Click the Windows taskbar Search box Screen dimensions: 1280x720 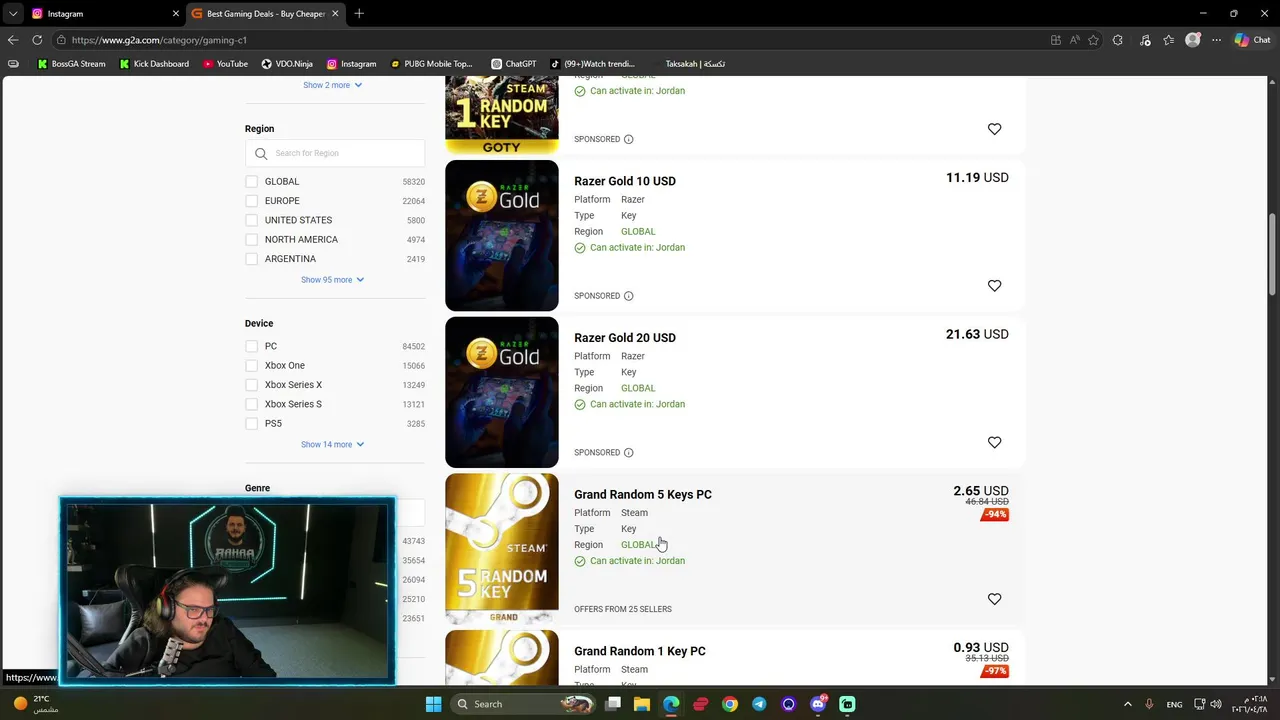tap(522, 704)
